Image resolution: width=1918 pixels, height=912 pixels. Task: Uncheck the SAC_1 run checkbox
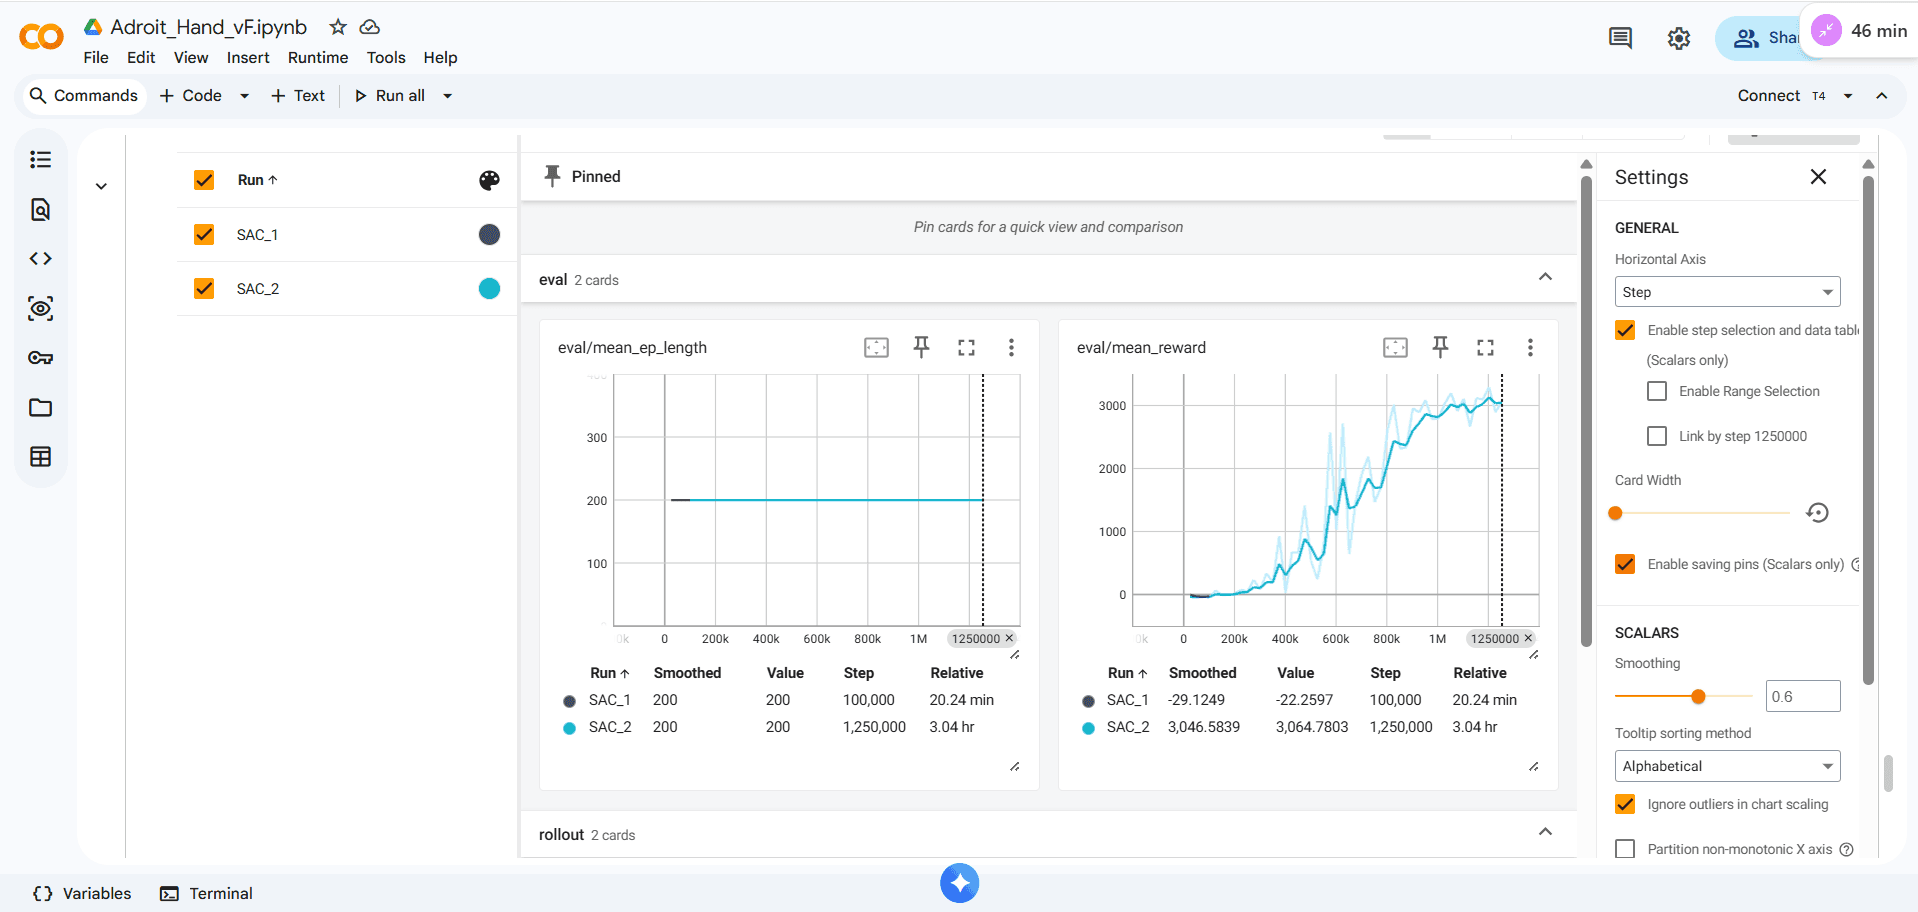pos(204,234)
